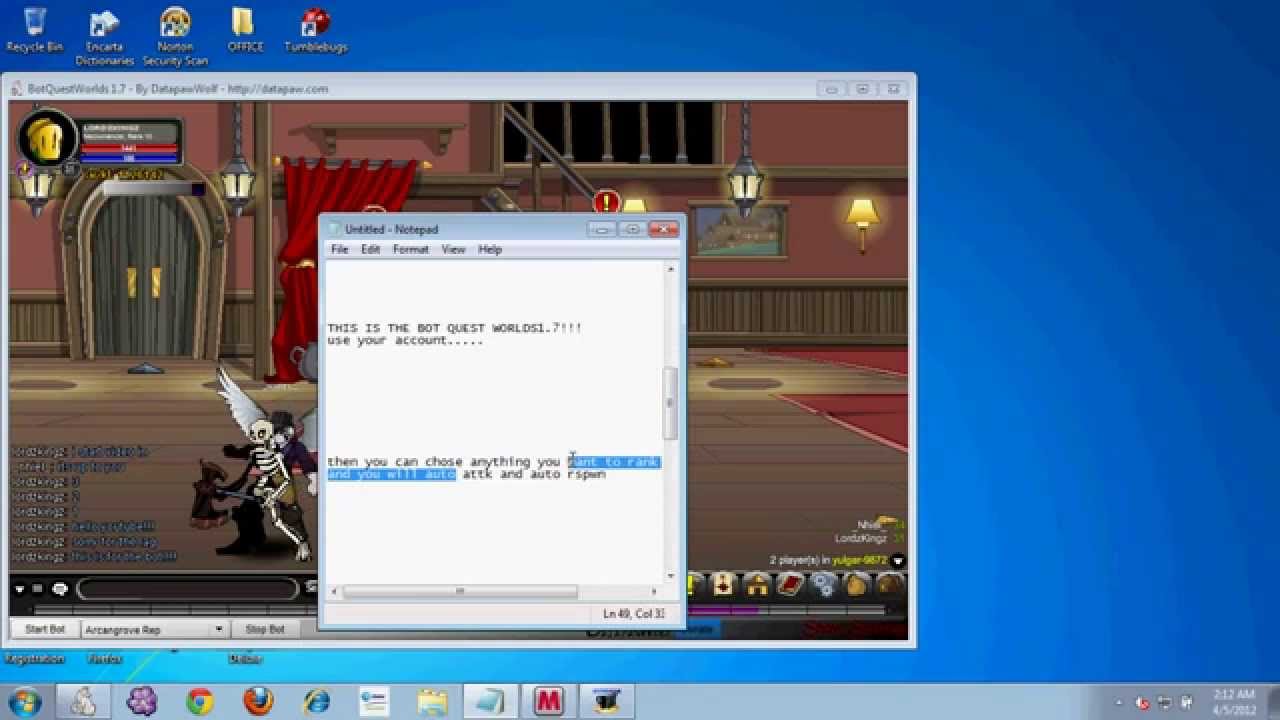Open the Notepad File menu
1280x720 pixels.
(340, 249)
